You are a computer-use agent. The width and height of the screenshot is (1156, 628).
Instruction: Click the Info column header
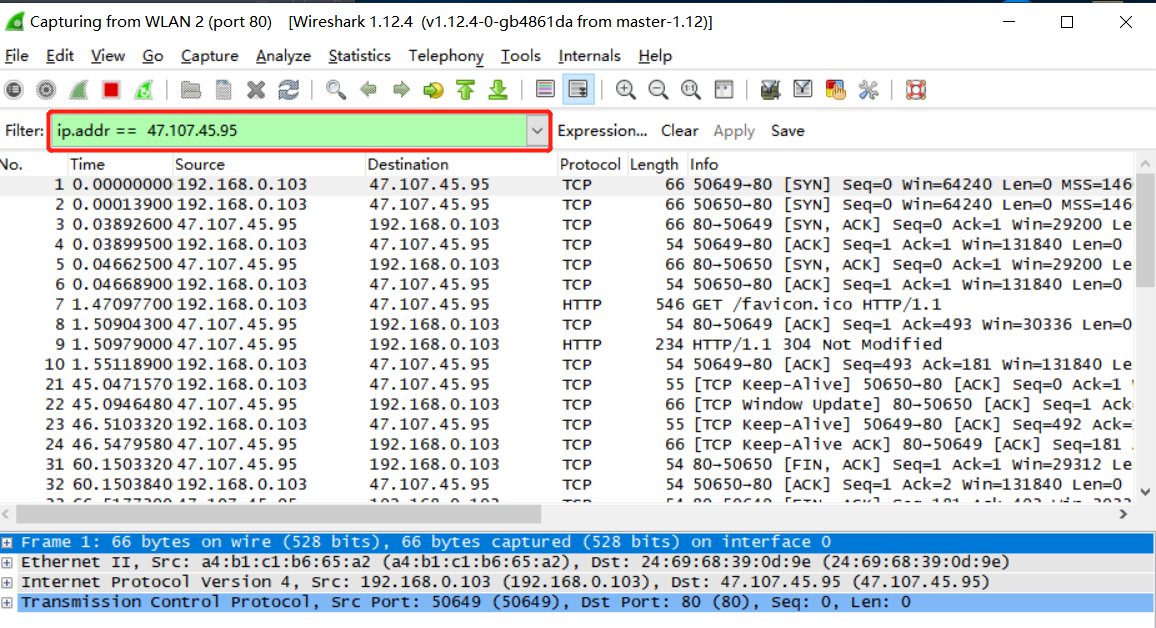tap(910, 164)
